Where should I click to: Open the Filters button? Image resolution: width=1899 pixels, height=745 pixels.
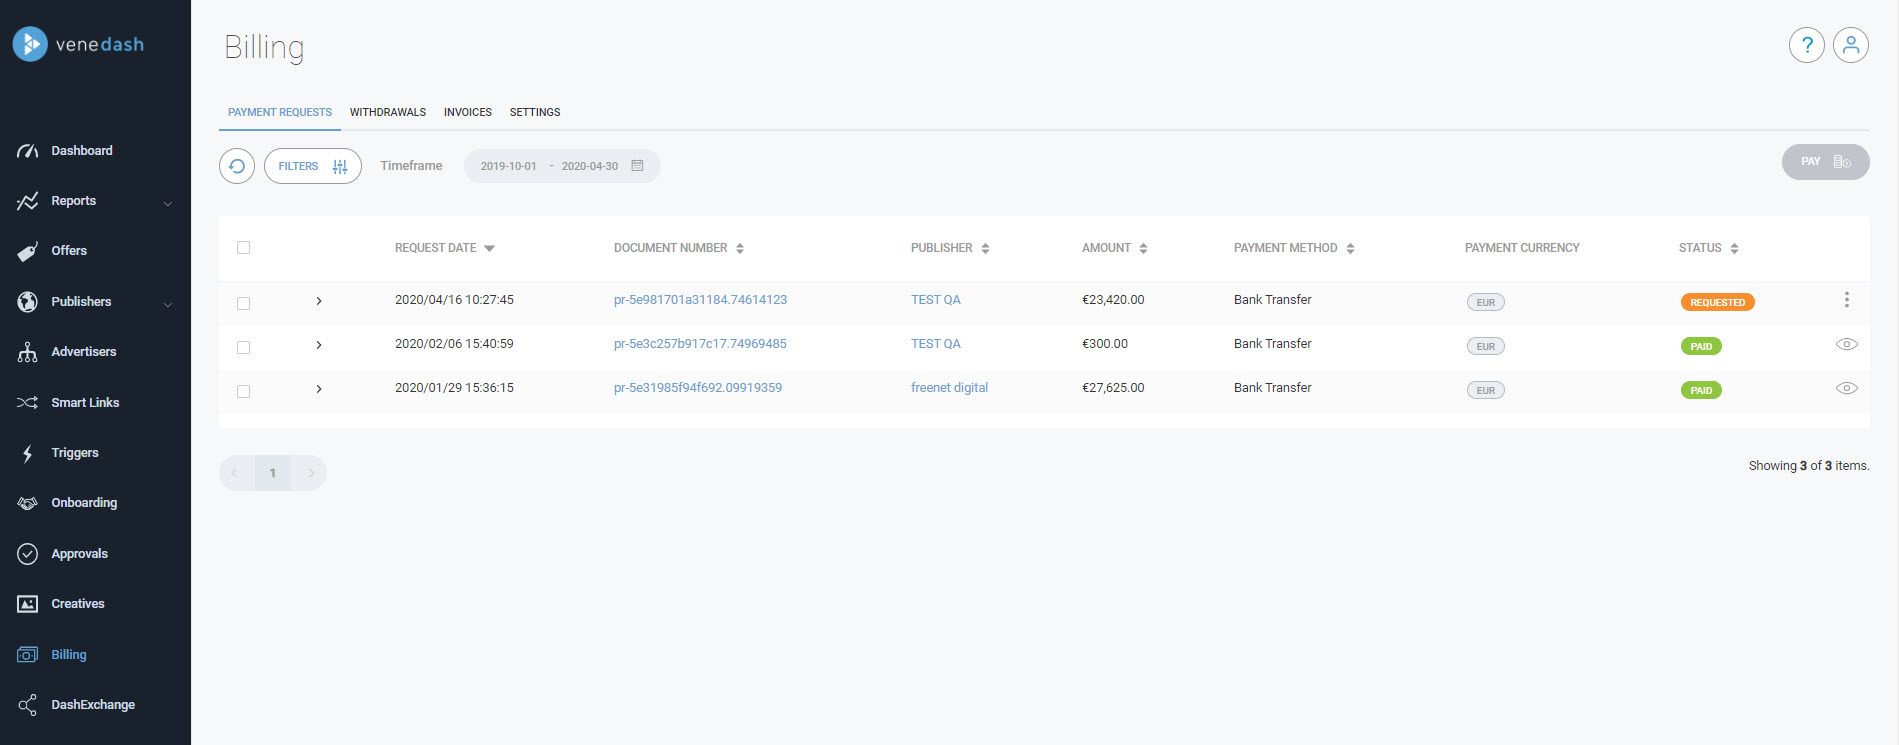(x=312, y=166)
